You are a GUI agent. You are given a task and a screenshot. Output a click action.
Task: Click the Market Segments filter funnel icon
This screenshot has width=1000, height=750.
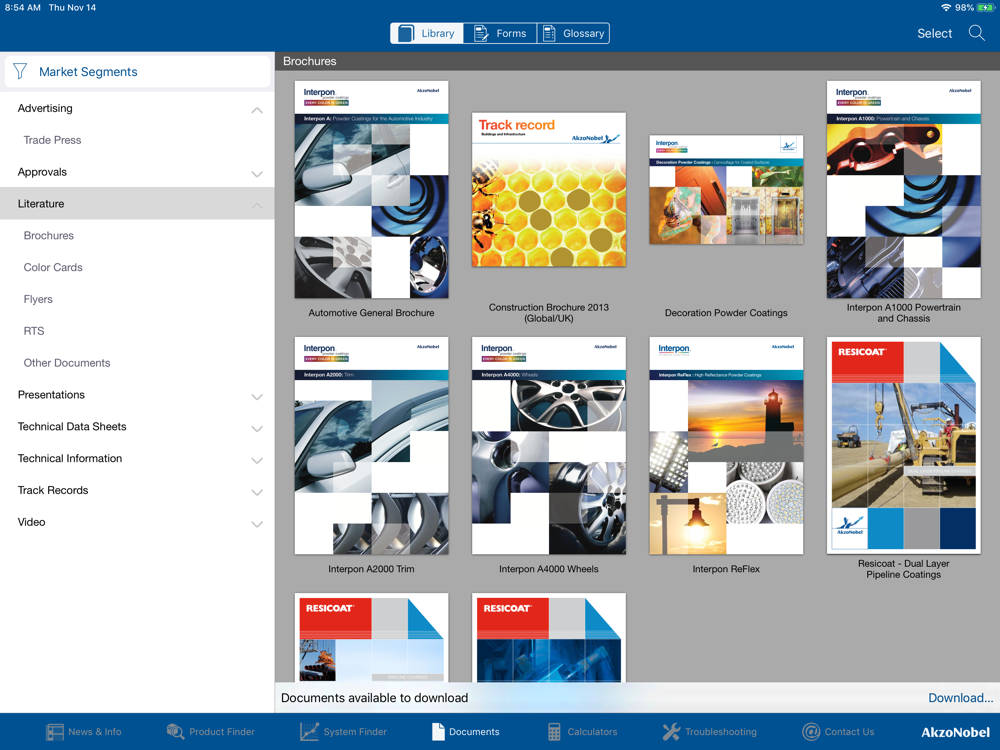(x=20, y=71)
